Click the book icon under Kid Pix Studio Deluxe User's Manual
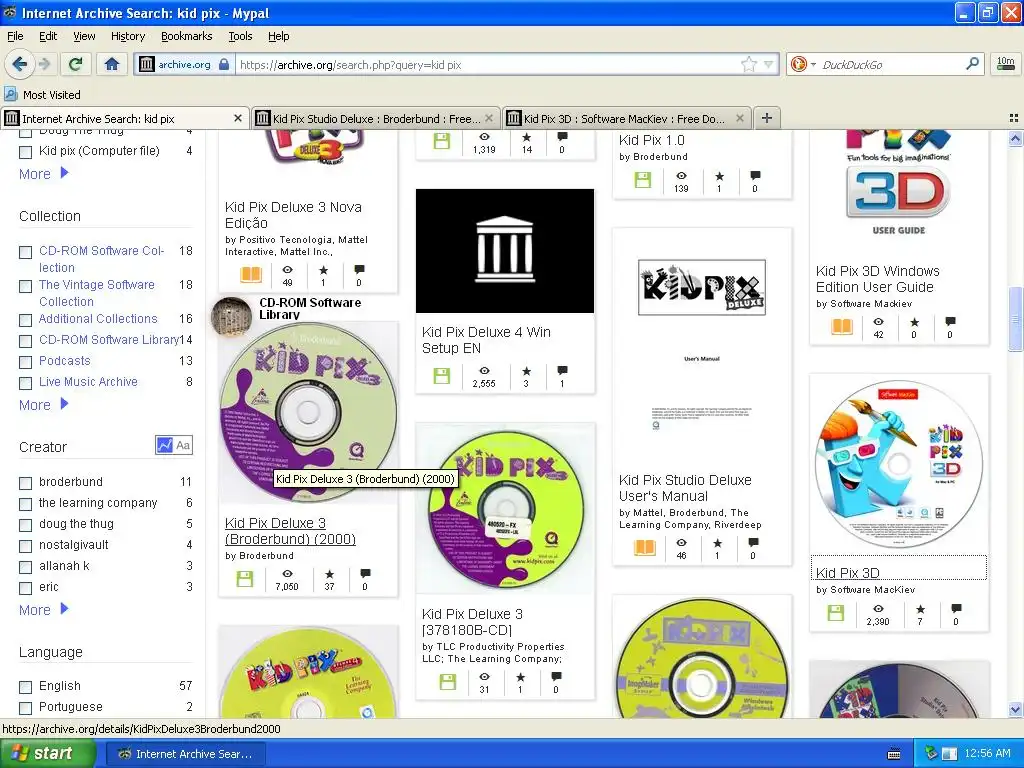The height and width of the screenshot is (768, 1024). click(x=645, y=547)
